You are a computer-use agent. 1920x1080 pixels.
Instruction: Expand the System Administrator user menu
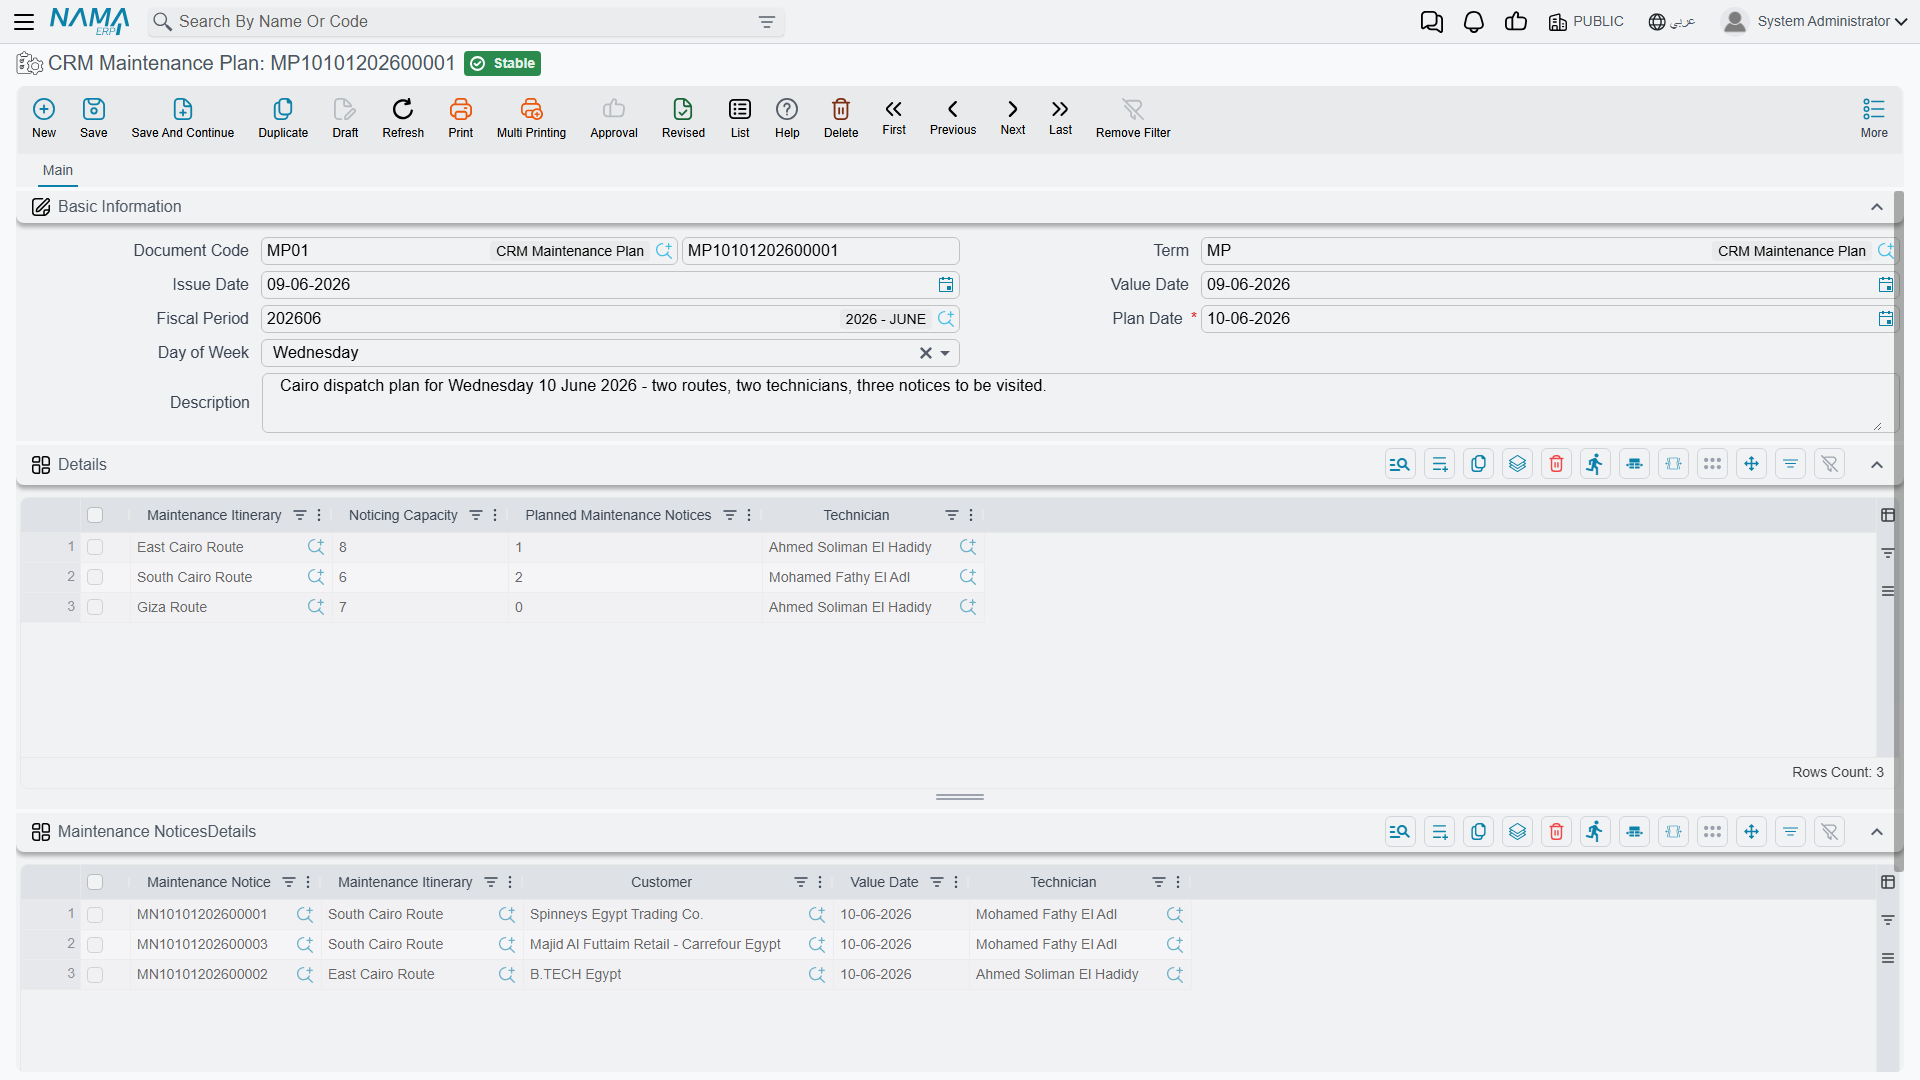coord(1814,21)
